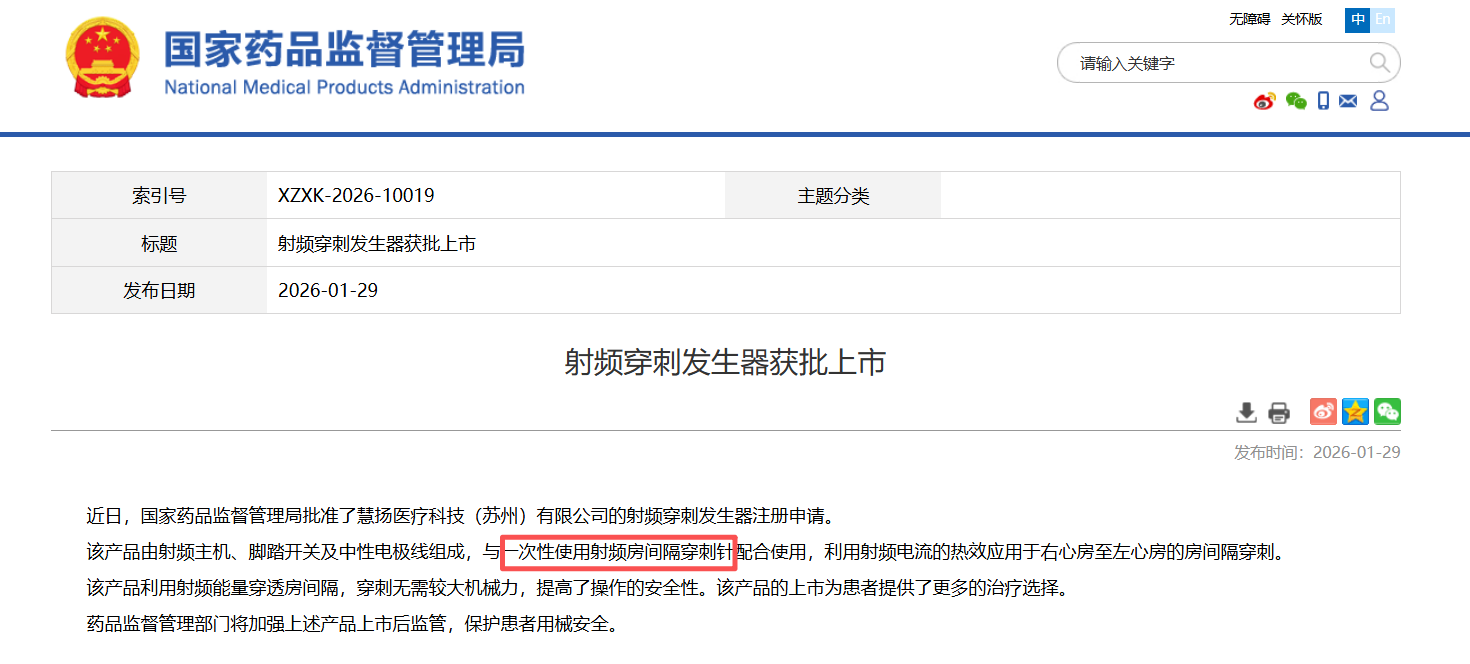Download the article

click(1246, 411)
